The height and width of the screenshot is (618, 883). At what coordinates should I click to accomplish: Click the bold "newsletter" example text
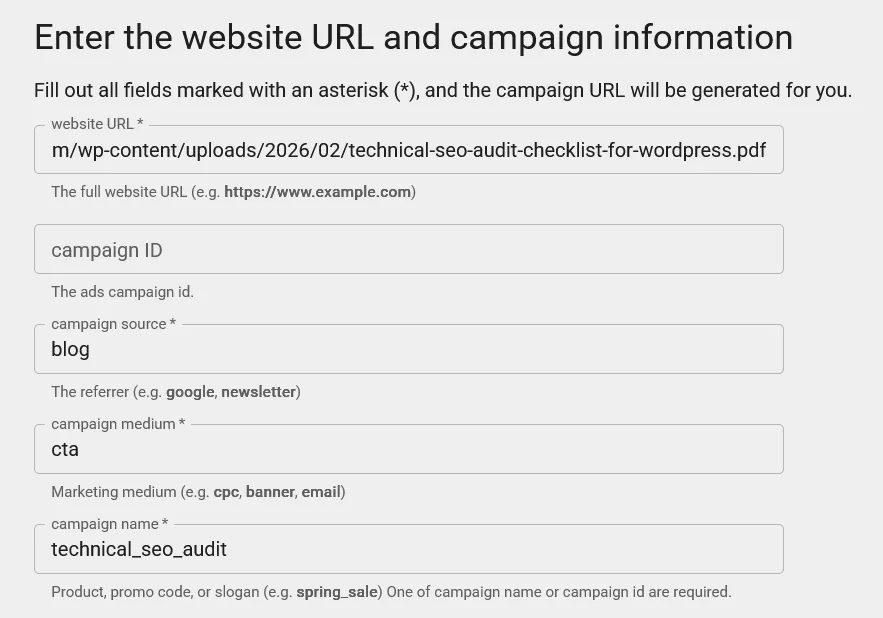(x=258, y=392)
